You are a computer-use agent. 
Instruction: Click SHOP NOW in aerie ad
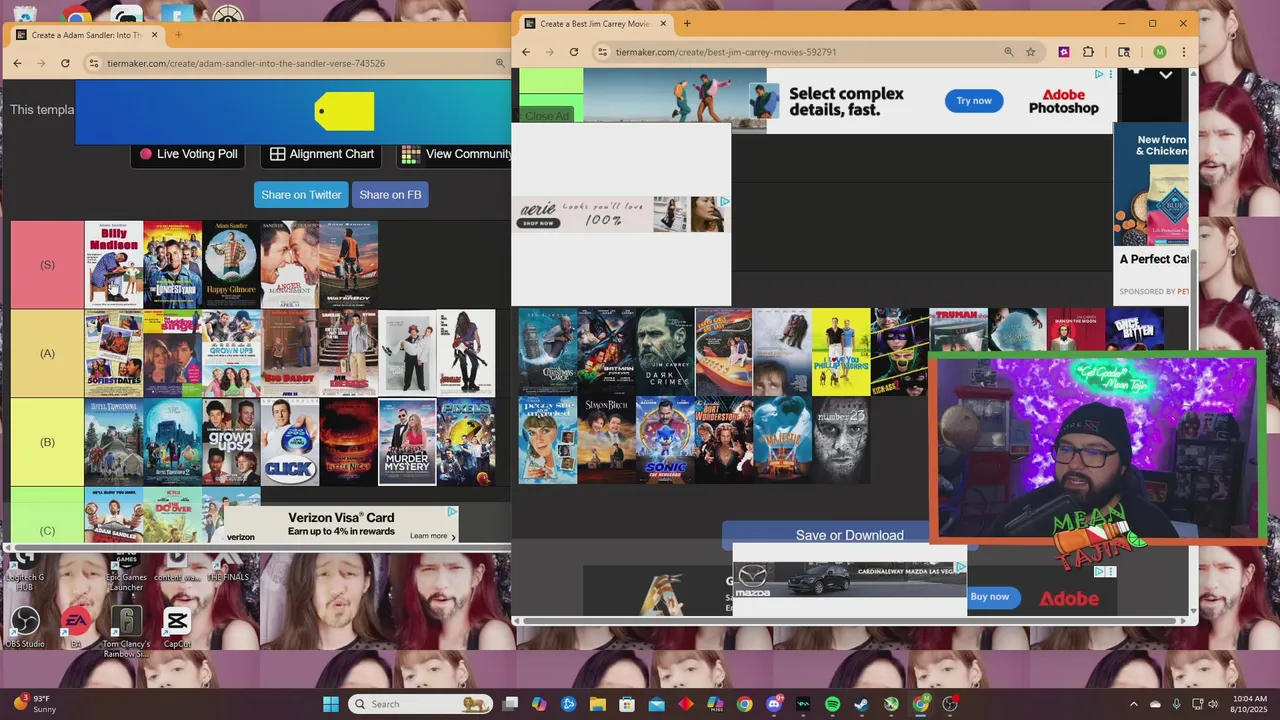(x=538, y=223)
